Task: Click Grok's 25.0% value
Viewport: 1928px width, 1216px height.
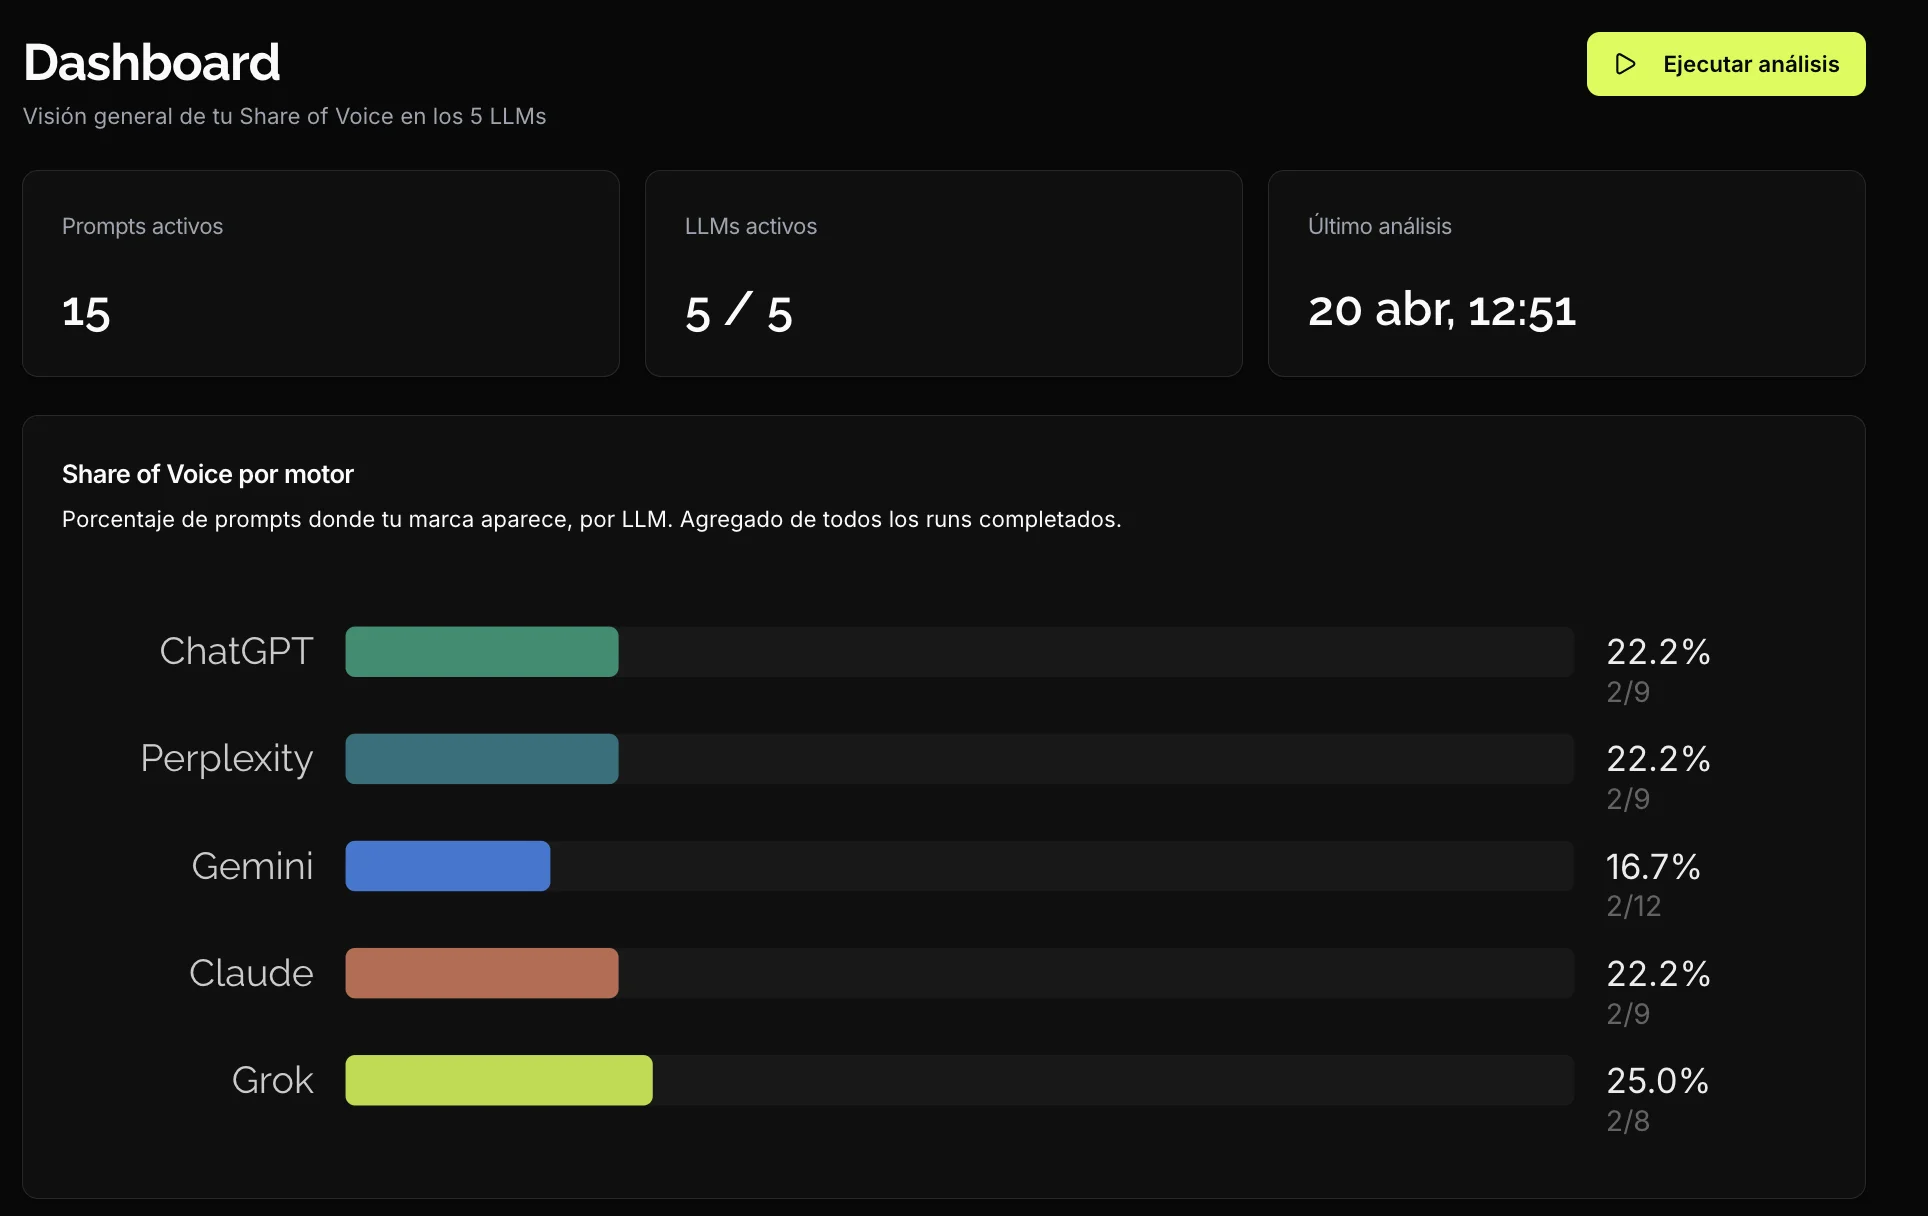Action: coord(1657,1080)
